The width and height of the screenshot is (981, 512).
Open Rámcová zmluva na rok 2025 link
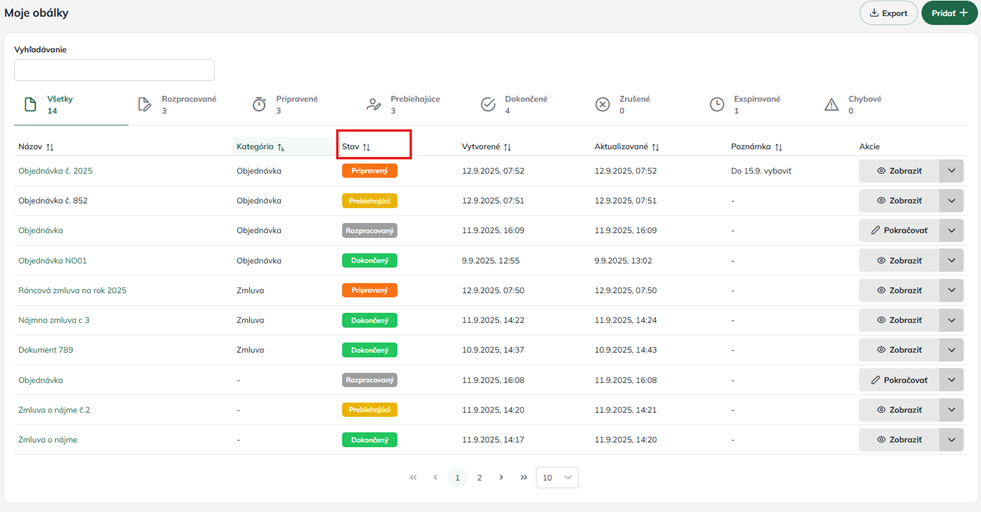click(72, 290)
